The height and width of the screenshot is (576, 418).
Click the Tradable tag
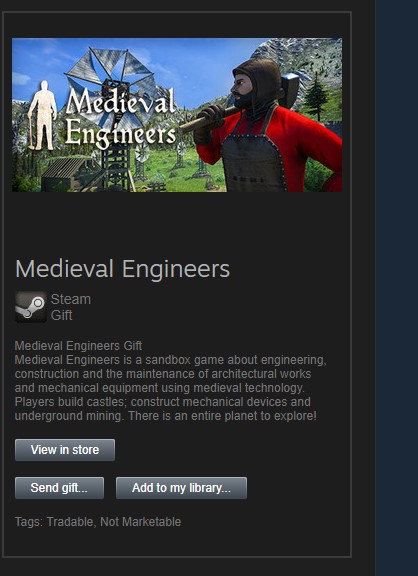pyautogui.click(x=70, y=522)
